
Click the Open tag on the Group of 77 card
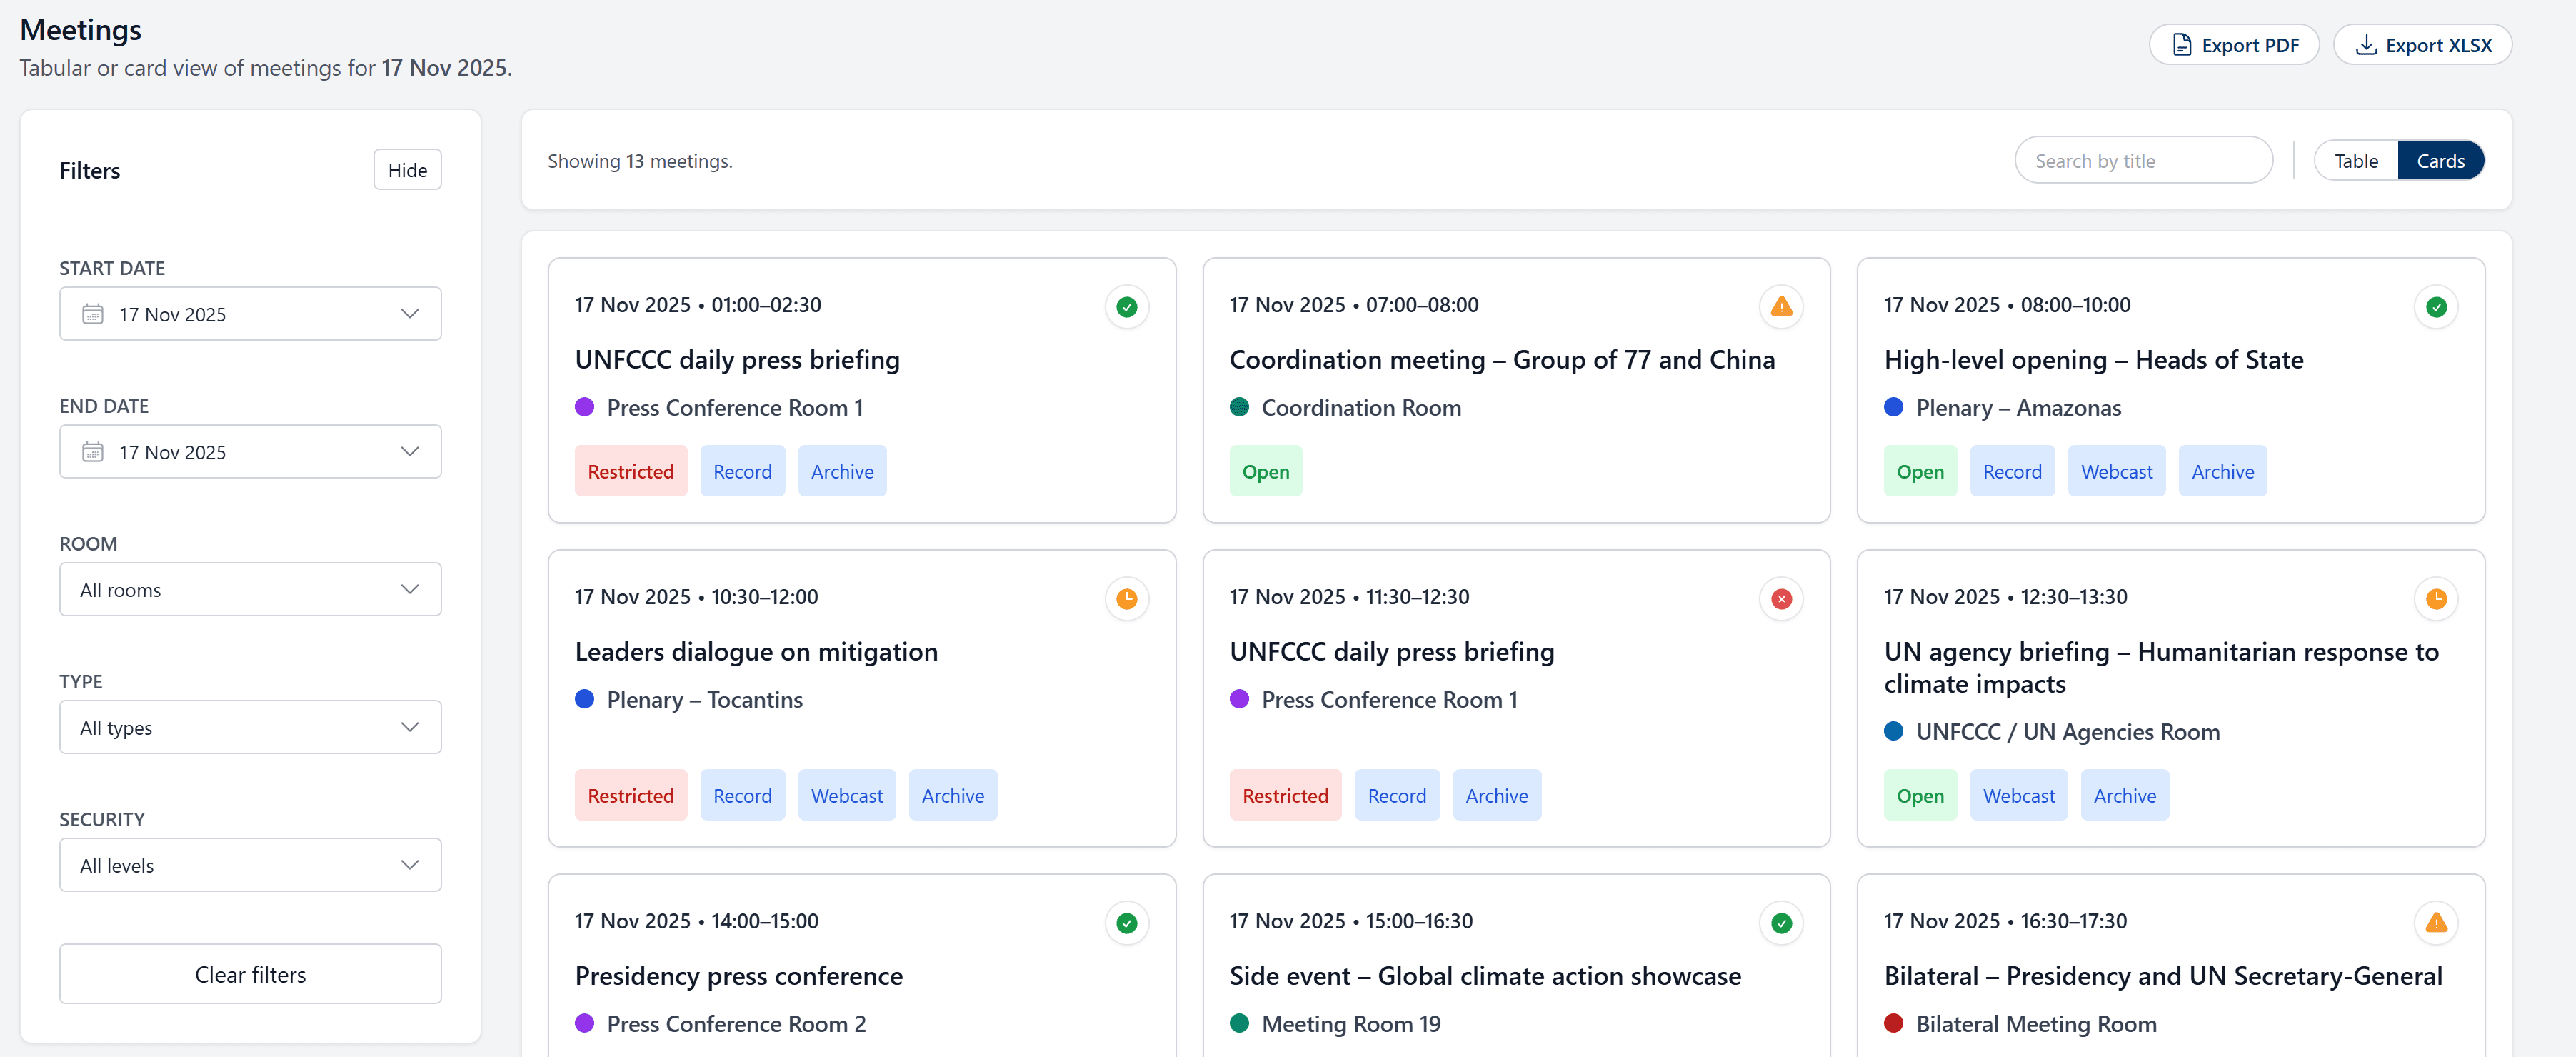point(1265,471)
